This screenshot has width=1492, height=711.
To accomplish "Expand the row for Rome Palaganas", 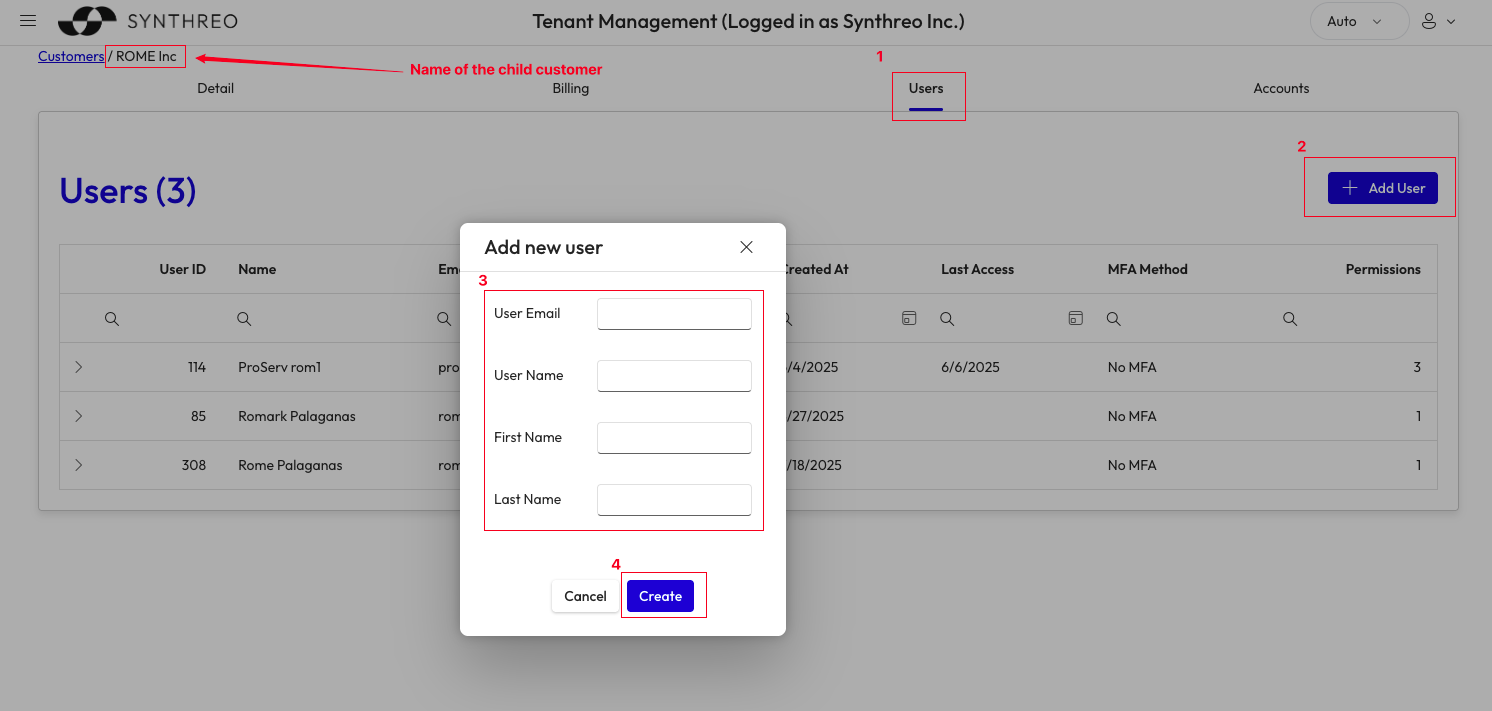I will coord(78,465).
